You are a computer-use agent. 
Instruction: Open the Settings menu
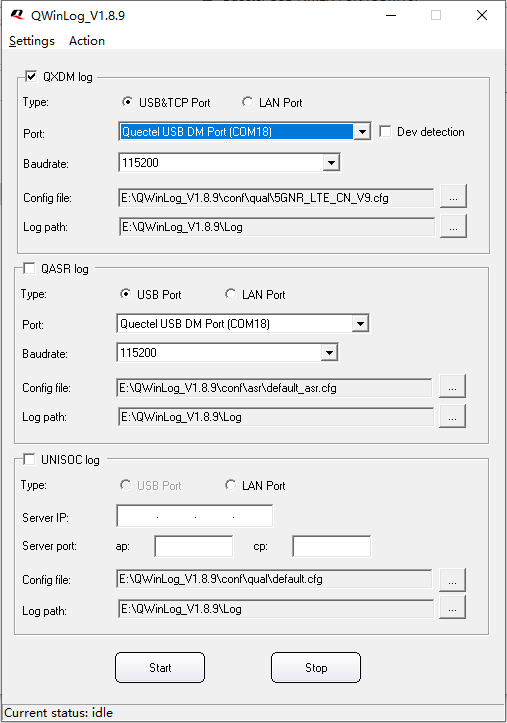coord(32,41)
